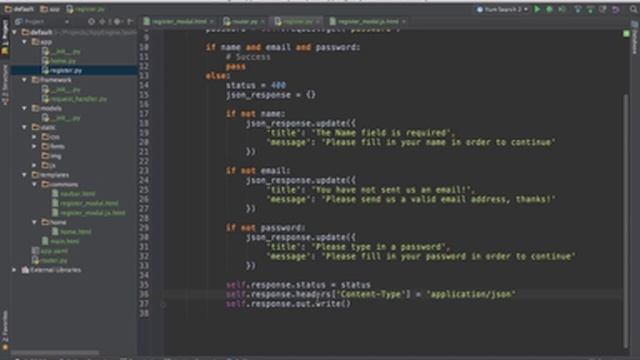Screen dimensions: 640x360
Task: Expand External Libraries node
Action: click(x=15, y=270)
